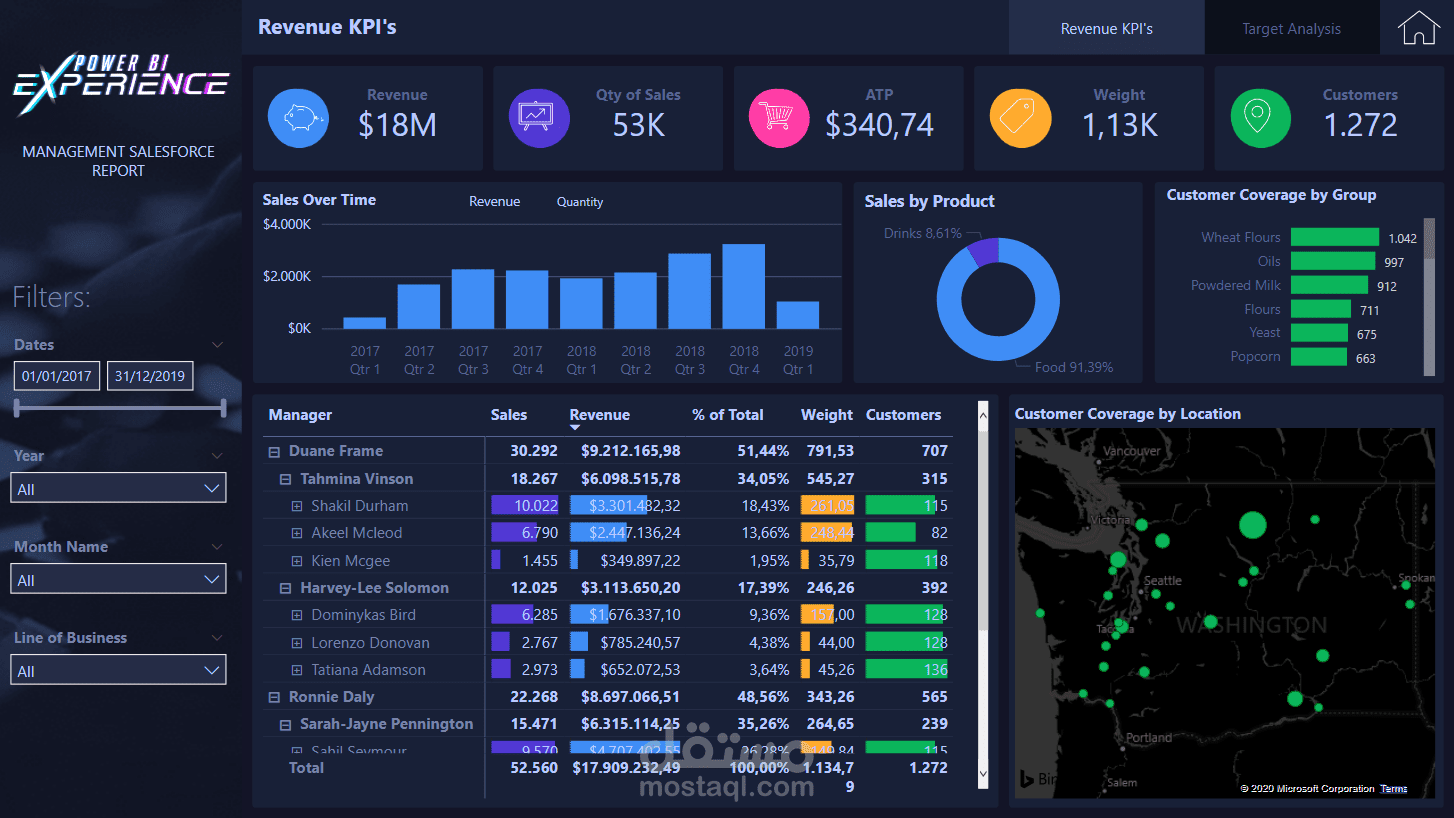
Task: Click the Customers location pin icon
Action: 1261,118
